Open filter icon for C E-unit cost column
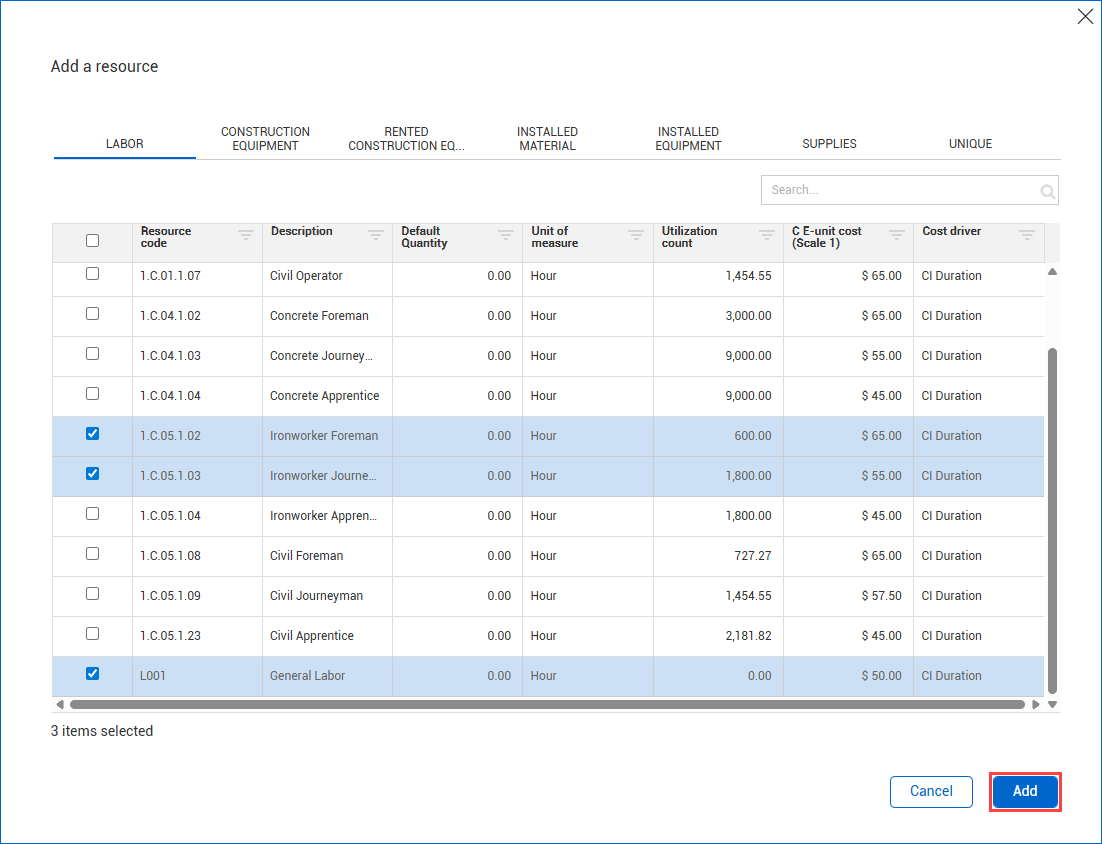The height and width of the screenshot is (844, 1102). click(897, 235)
